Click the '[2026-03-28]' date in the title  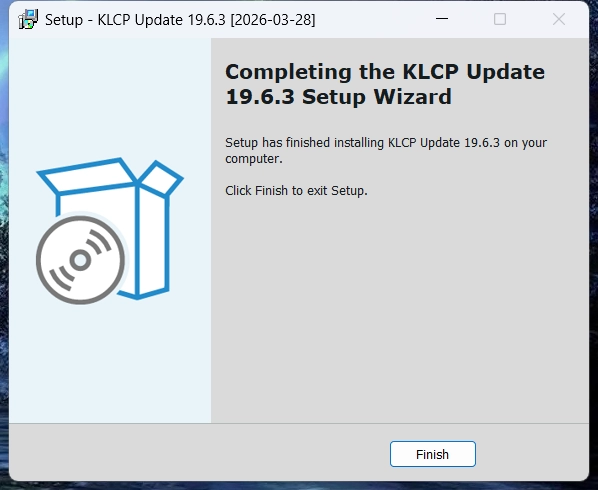coord(273,19)
